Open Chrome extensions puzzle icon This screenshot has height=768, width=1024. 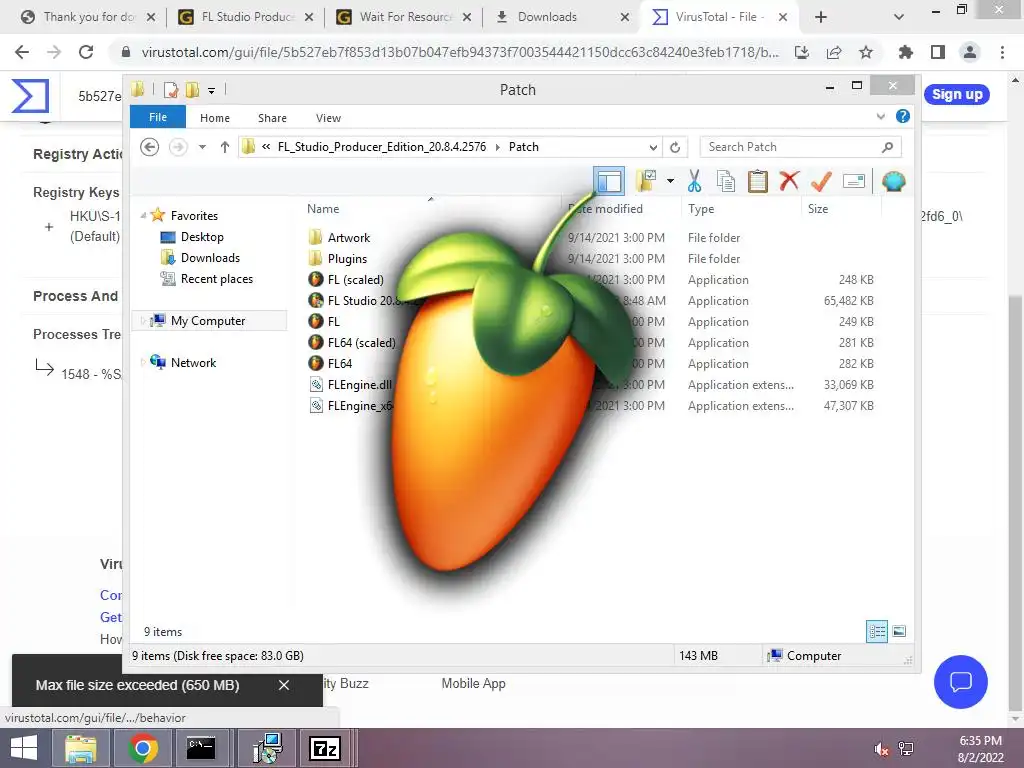pyautogui.click(x=905, y=52)
